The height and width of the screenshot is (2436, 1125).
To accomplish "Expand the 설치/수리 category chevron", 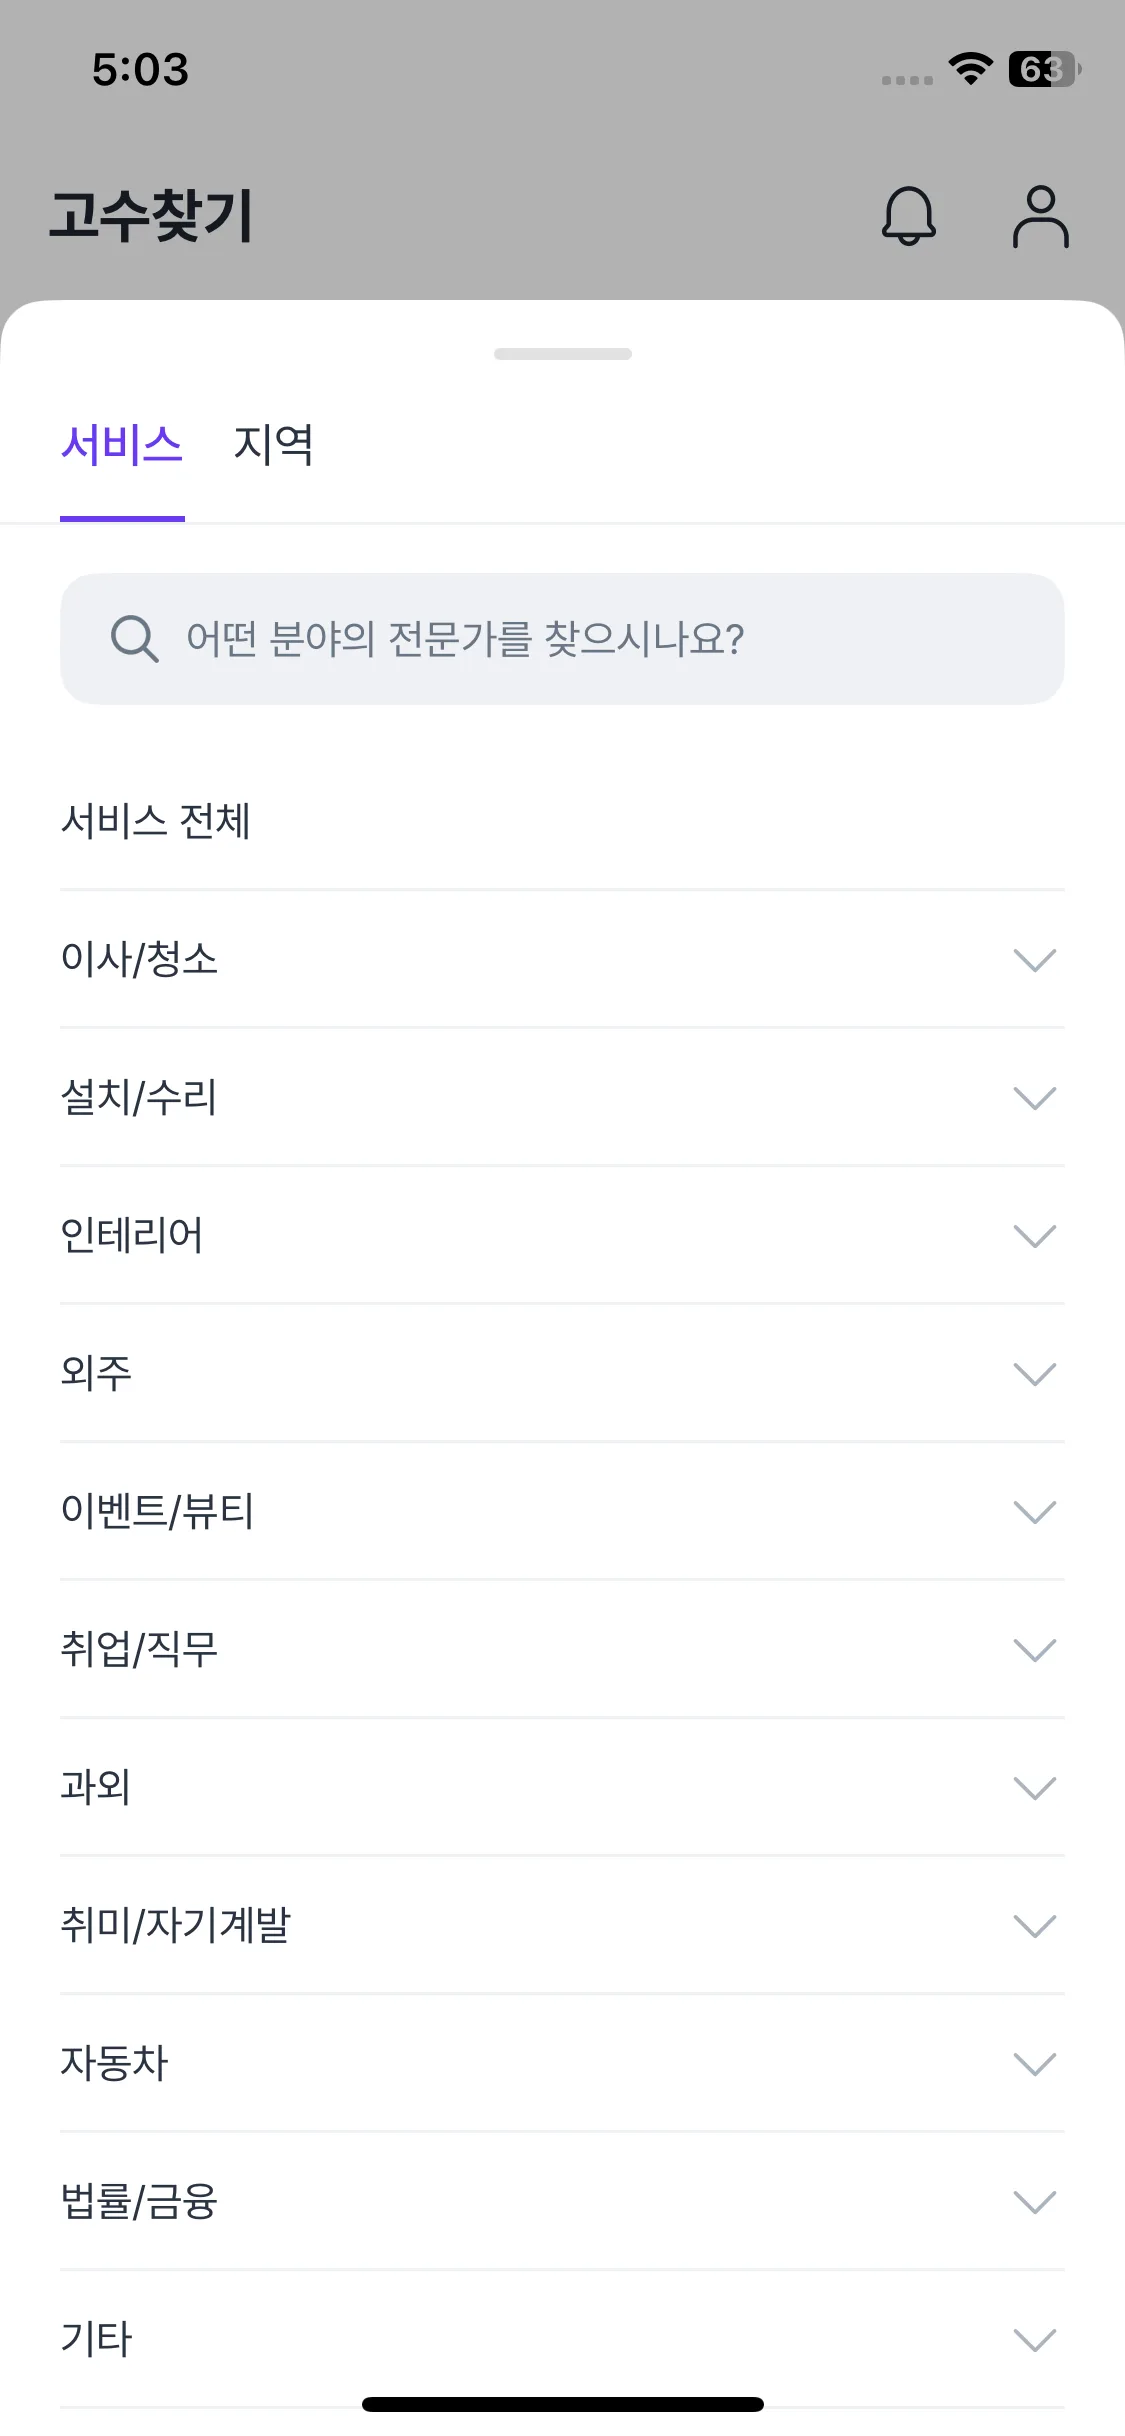I will [x=1034, y=1098].
